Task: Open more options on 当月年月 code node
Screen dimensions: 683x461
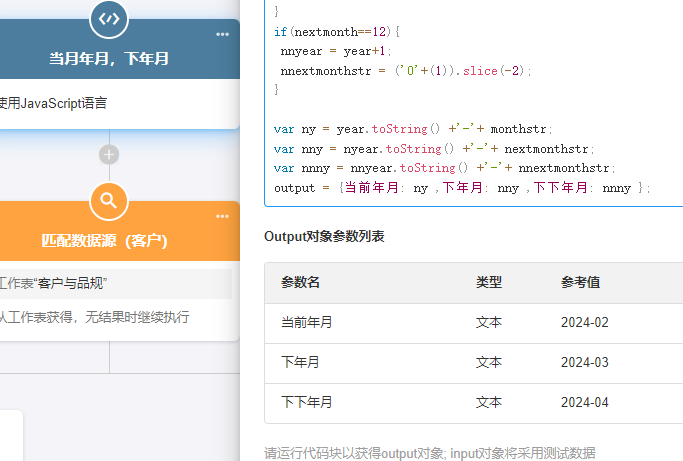Action: [x=222, y=34]
